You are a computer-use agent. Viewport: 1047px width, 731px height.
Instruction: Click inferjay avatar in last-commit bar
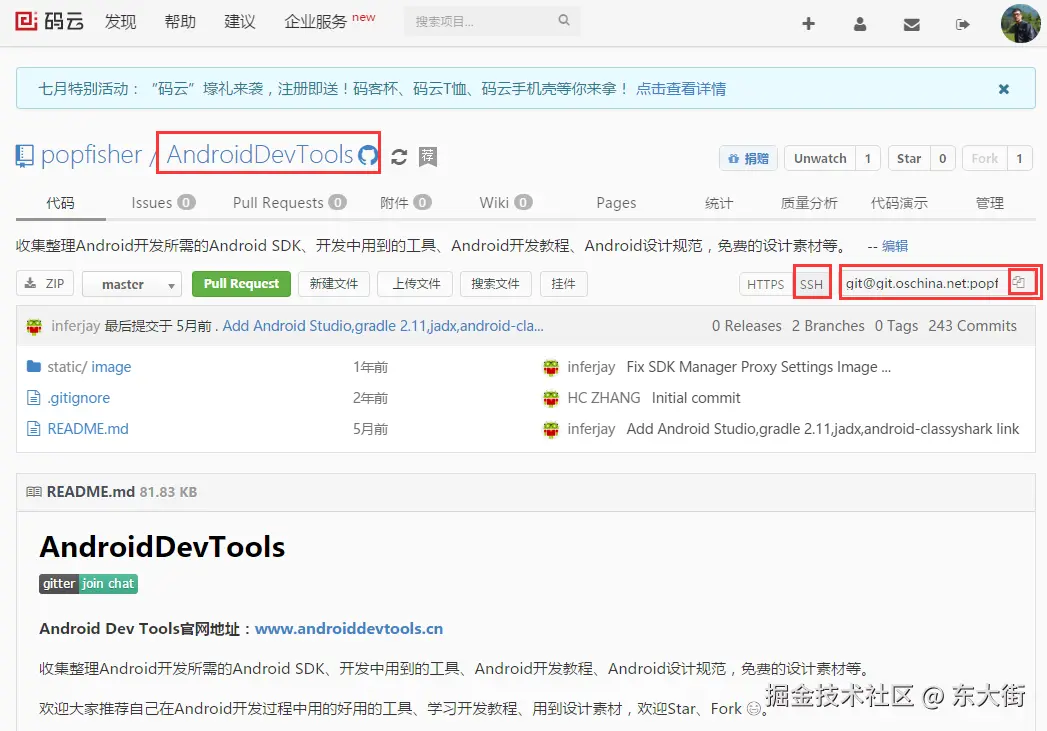(34, 326)
